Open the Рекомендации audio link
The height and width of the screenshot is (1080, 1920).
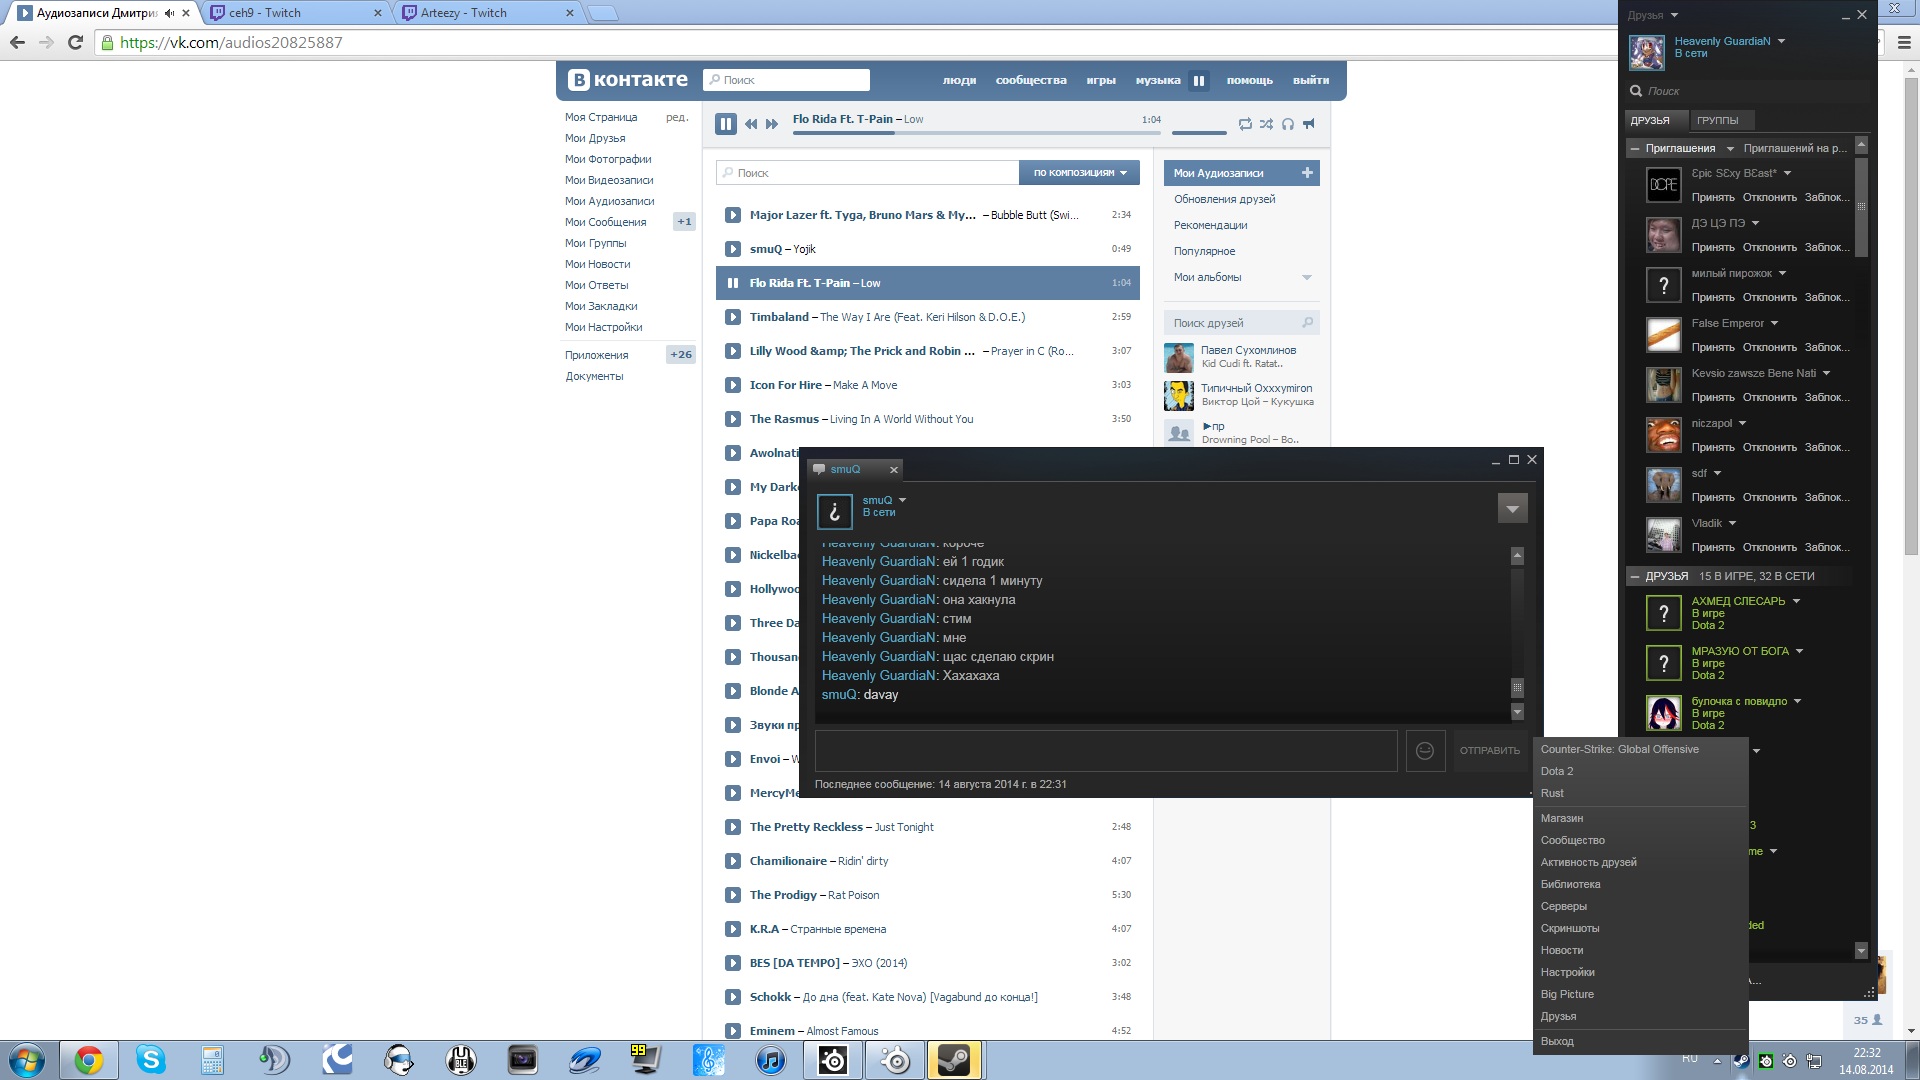point(1210,225)
